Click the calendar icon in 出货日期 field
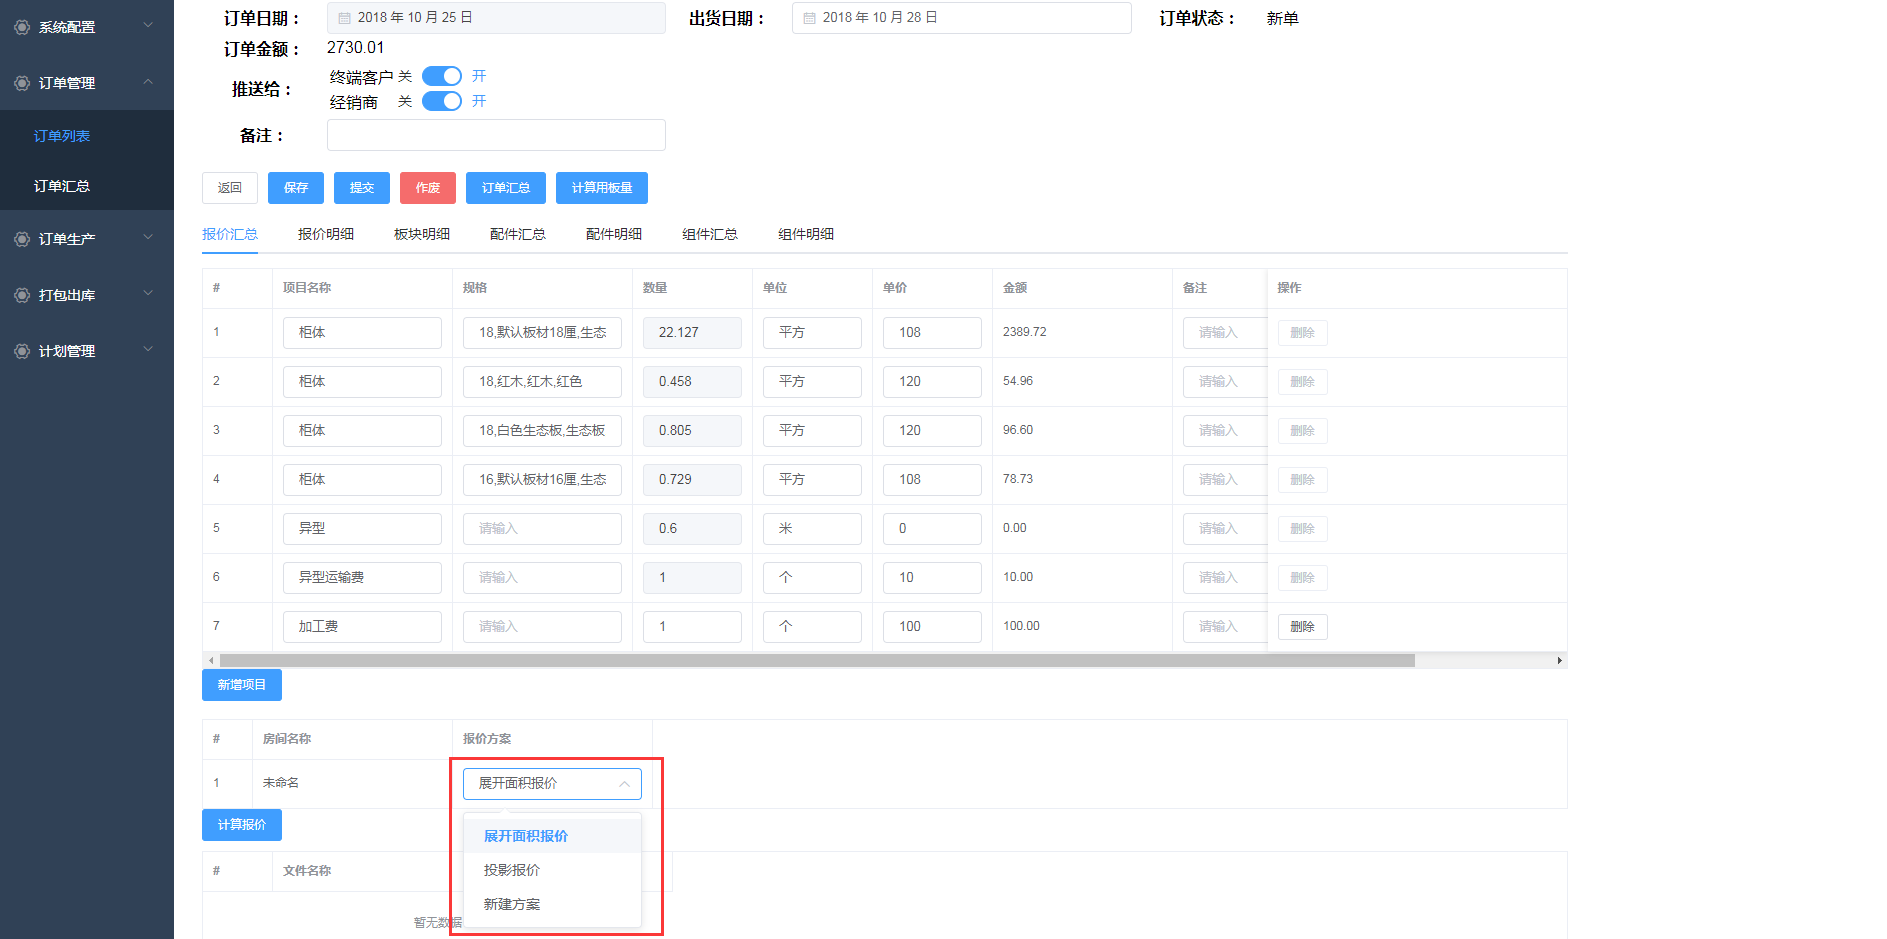1887x939 pixels. [x=810, y=18]
